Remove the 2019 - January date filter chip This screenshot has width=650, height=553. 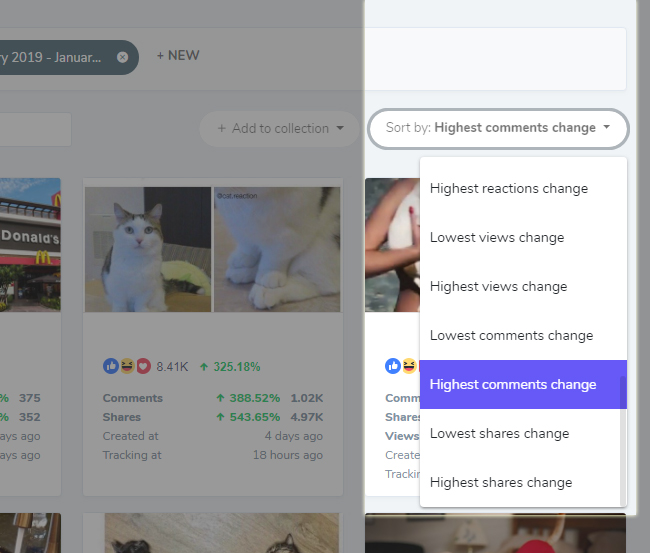122,57
